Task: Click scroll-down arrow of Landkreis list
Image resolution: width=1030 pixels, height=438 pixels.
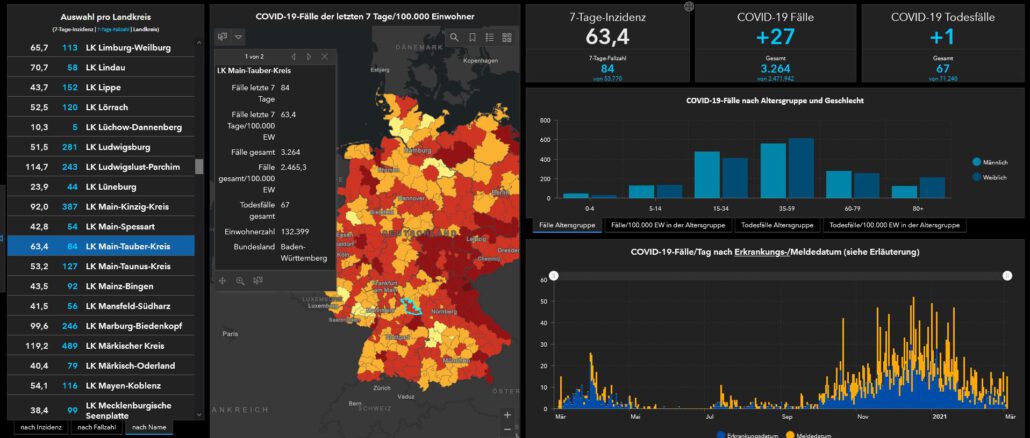Action: (x=199, y=415)
